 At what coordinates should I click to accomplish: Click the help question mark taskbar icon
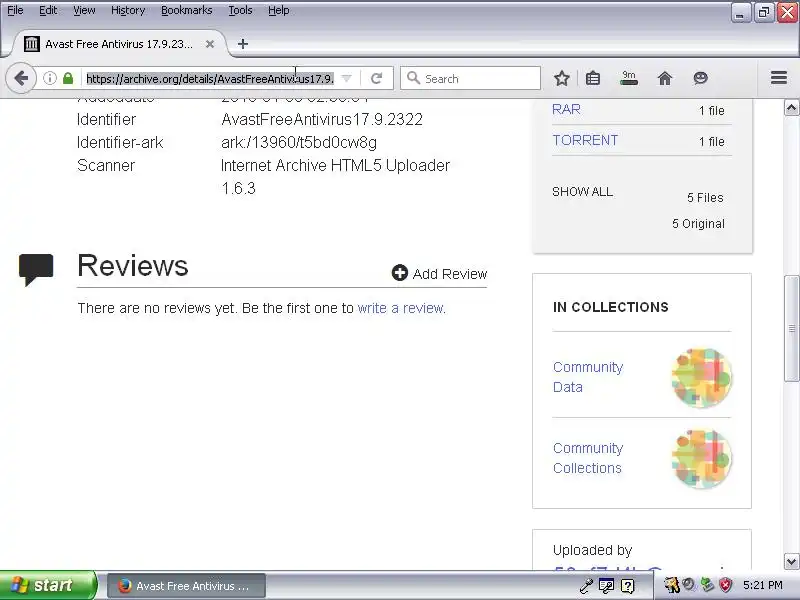[628, 586]
